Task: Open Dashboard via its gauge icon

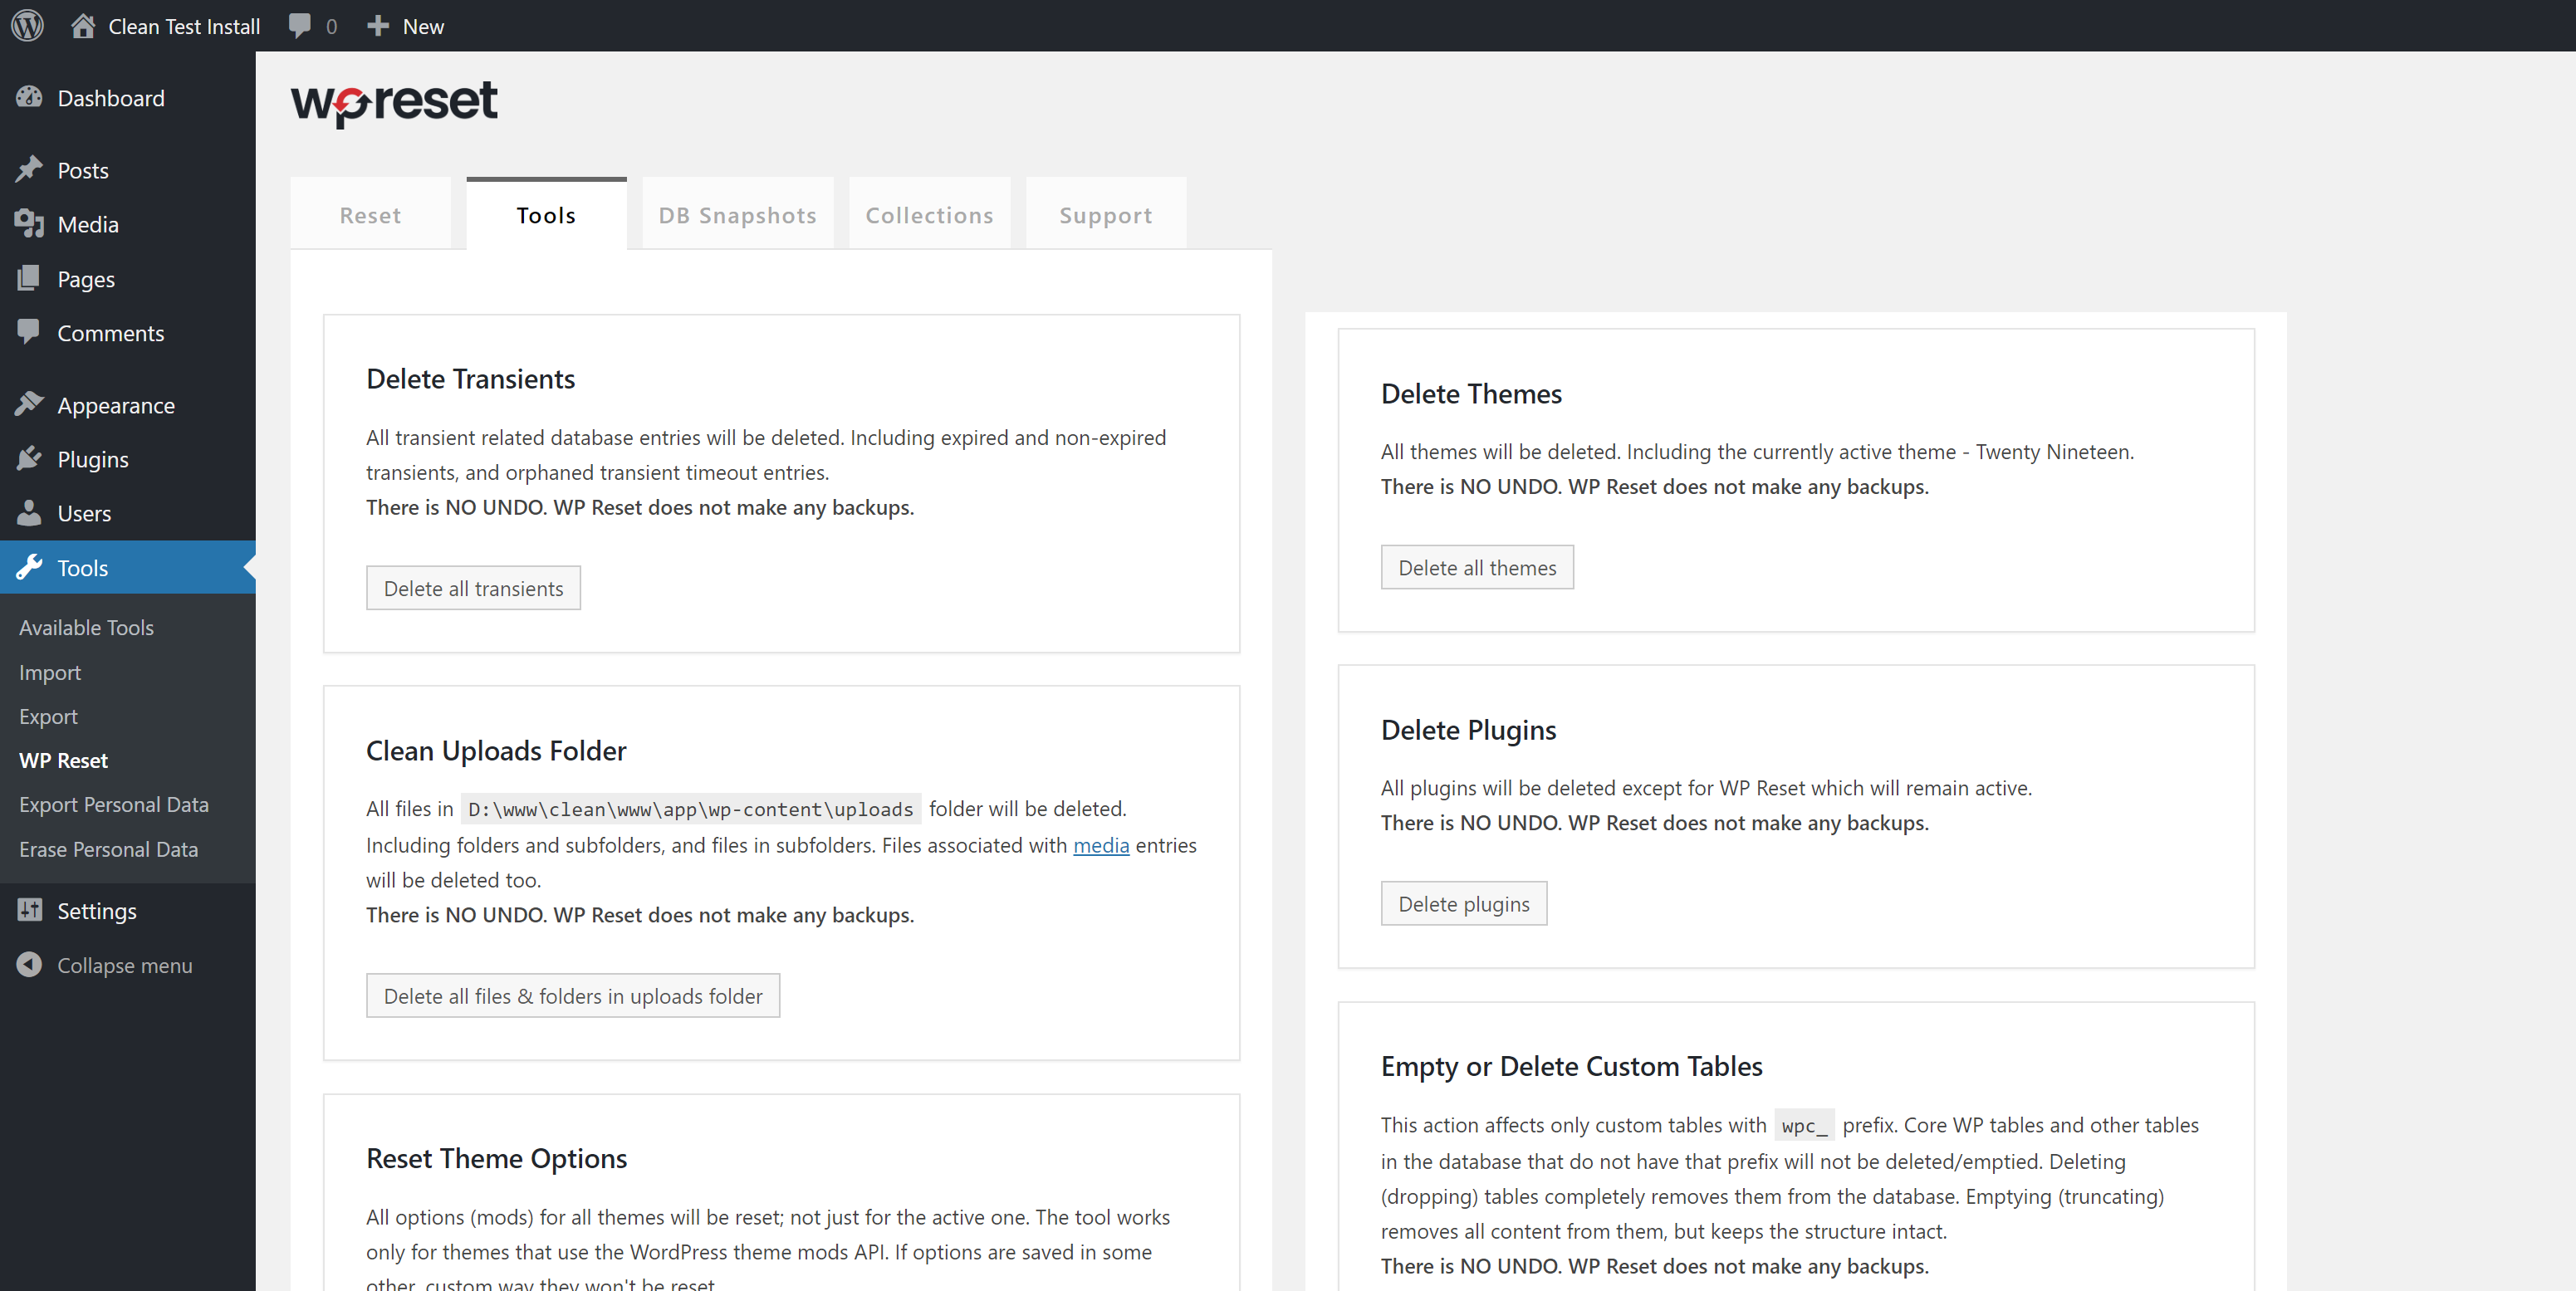Action: (29, 97)
